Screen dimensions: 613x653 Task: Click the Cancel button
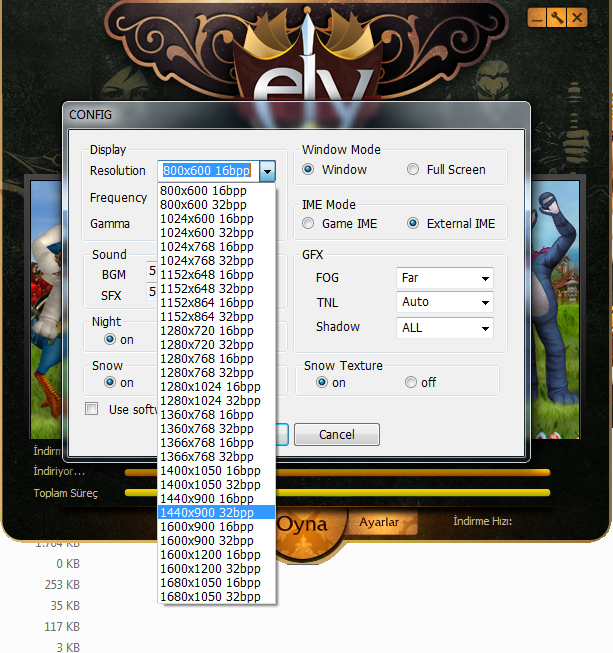(337, 435)
